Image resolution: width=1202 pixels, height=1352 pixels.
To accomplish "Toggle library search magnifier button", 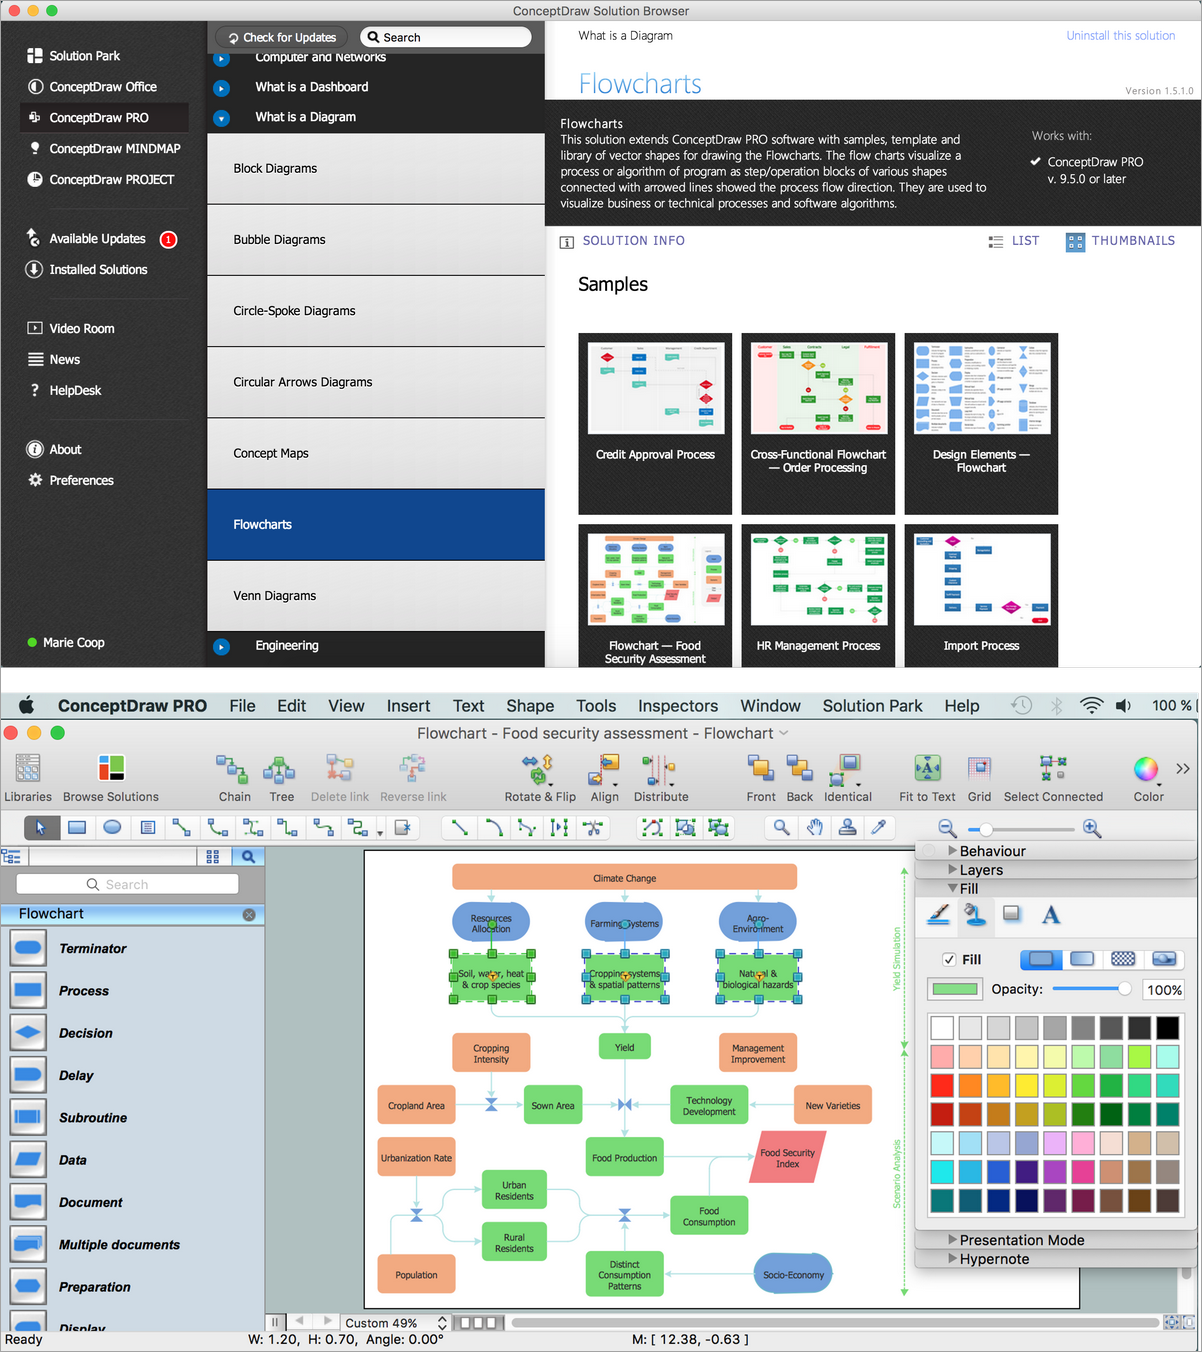I will [x=248, y=857].
